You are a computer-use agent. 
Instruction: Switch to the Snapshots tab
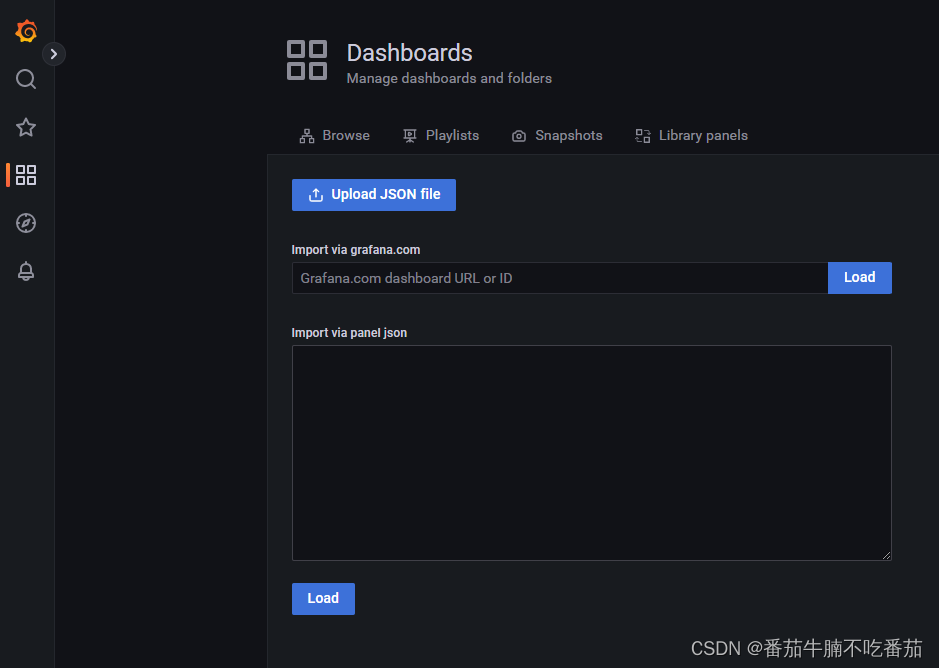[557, 136]
